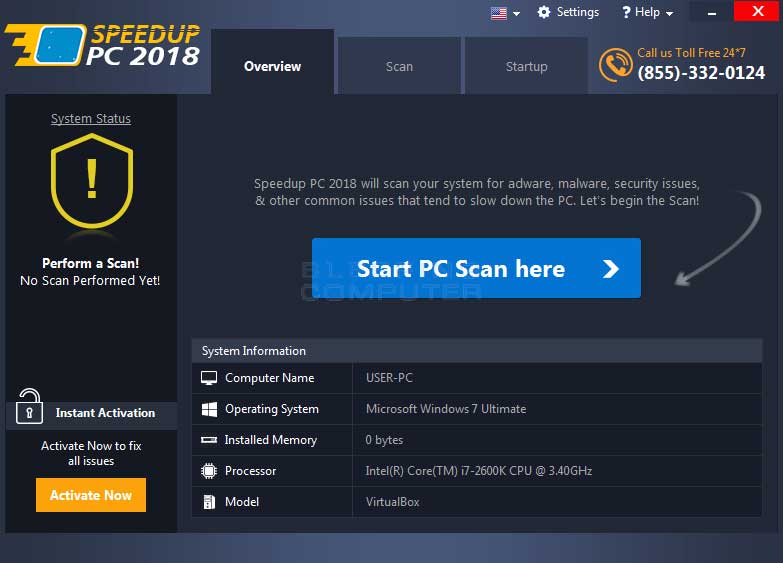The width and height of the screenshot is (783, 563).
Task: Click 'No Scan Performed Yet!' status text
Action: click(x=90, y=280)
